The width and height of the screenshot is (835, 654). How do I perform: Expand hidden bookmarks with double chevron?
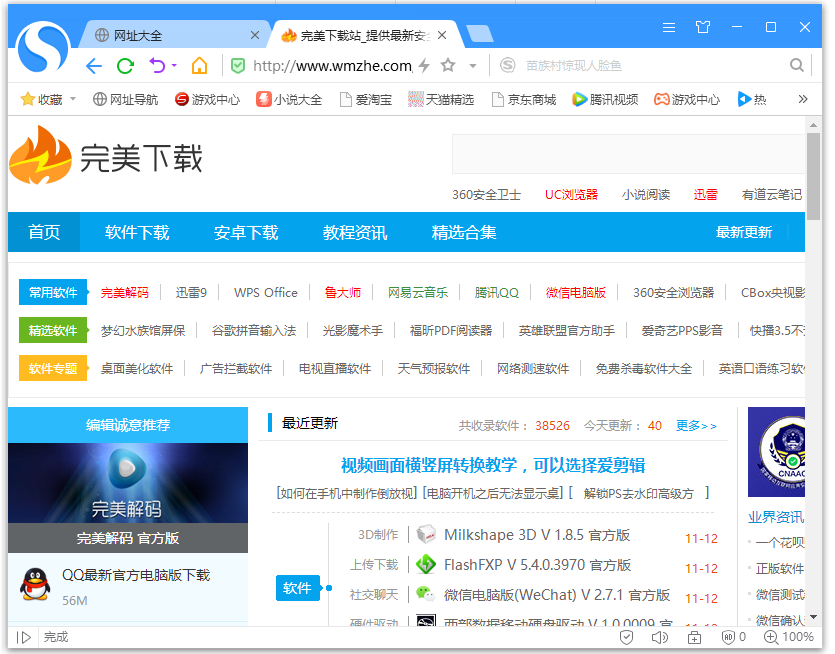[802, 99]
